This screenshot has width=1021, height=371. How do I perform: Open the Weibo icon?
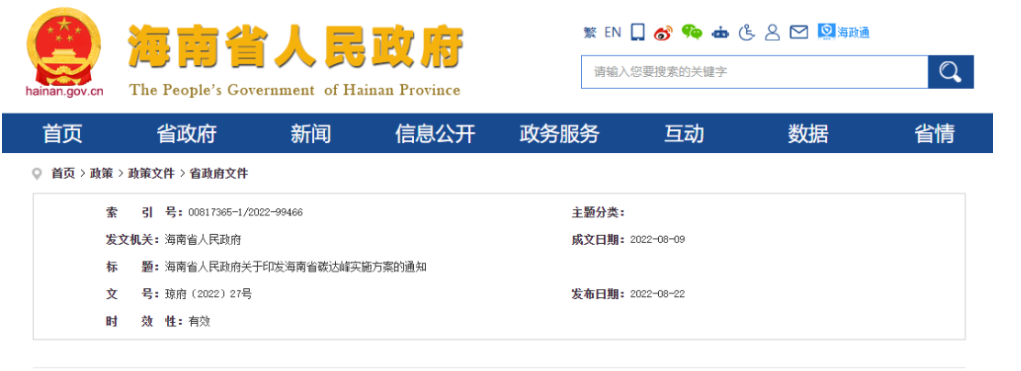[663, 32]
